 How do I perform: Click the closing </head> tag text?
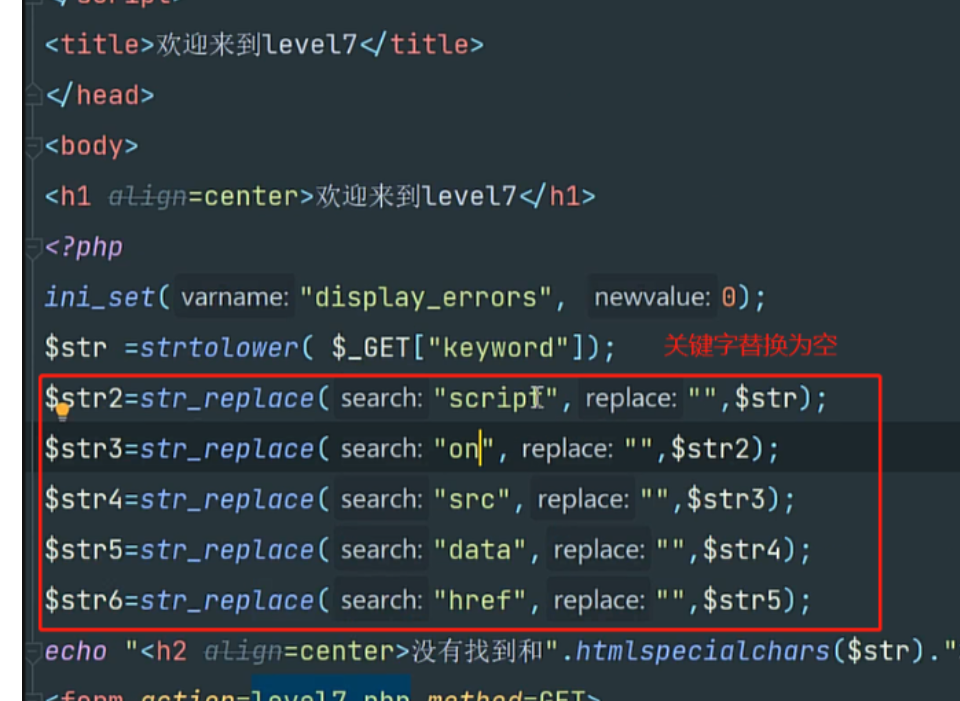click(x=99, y=96)
